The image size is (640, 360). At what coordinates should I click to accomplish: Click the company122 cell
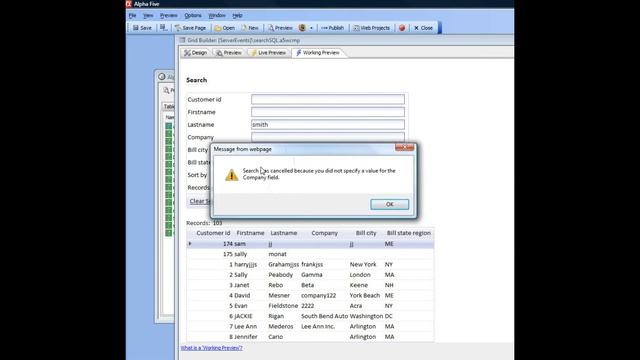[x=318, y=295]
